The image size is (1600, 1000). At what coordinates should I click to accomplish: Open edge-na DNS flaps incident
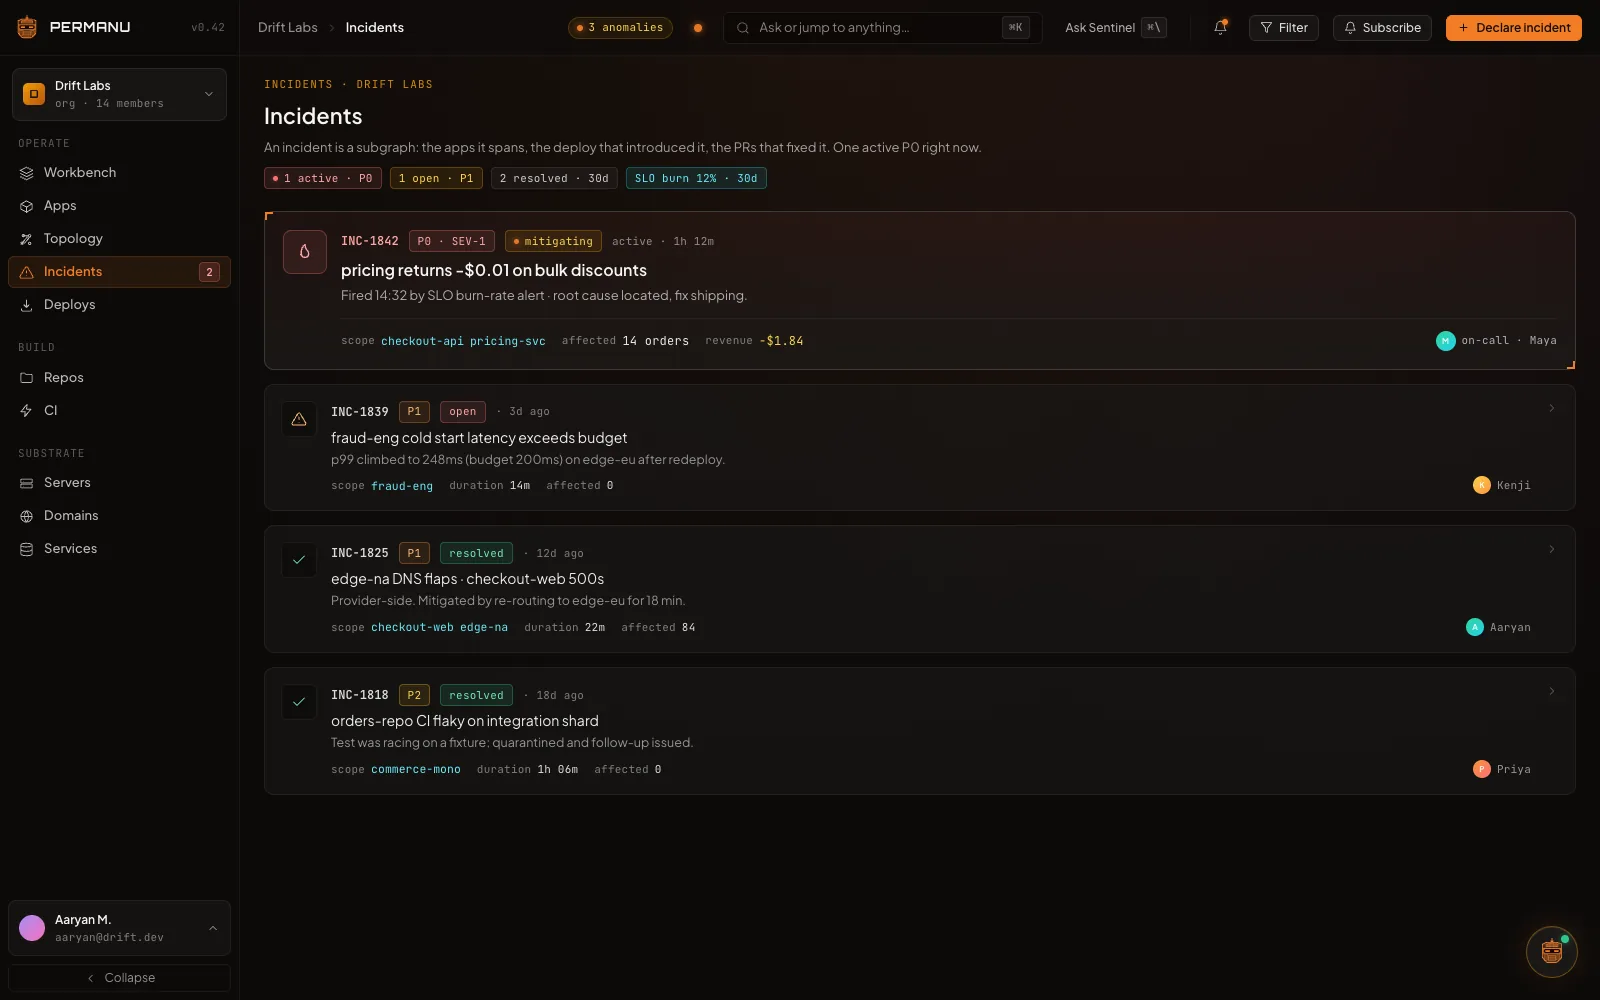[468, 578]
